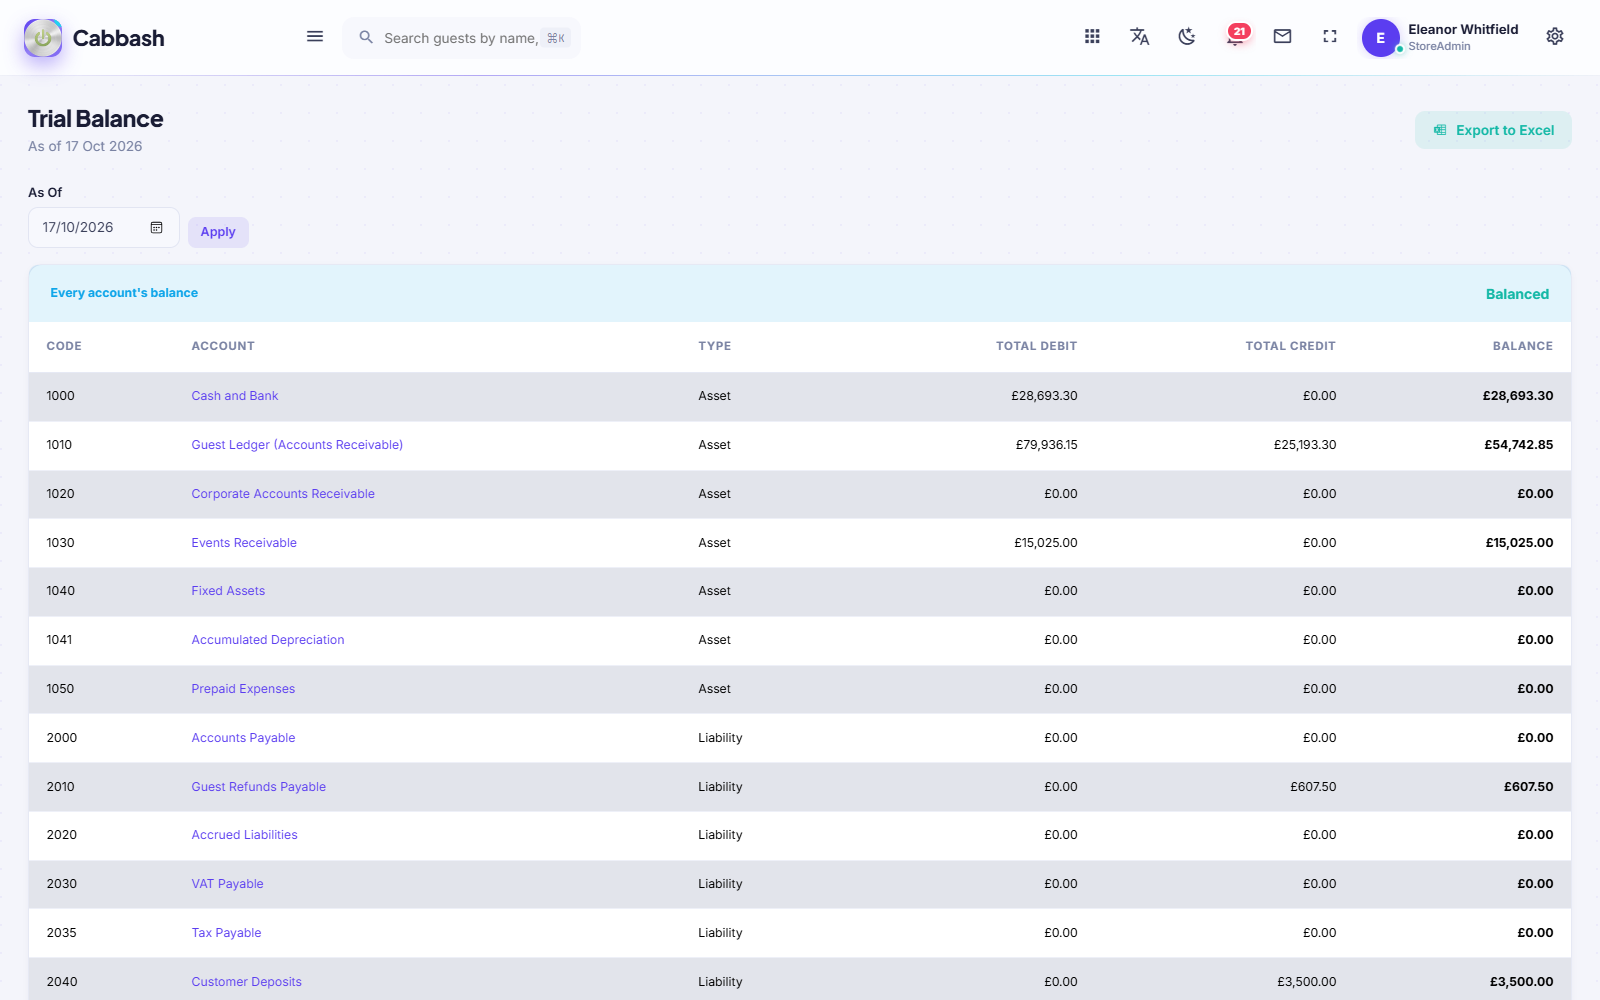Open the Events Receivable account
This screenshot has width=1600, height=1000.
coord(244,543)
